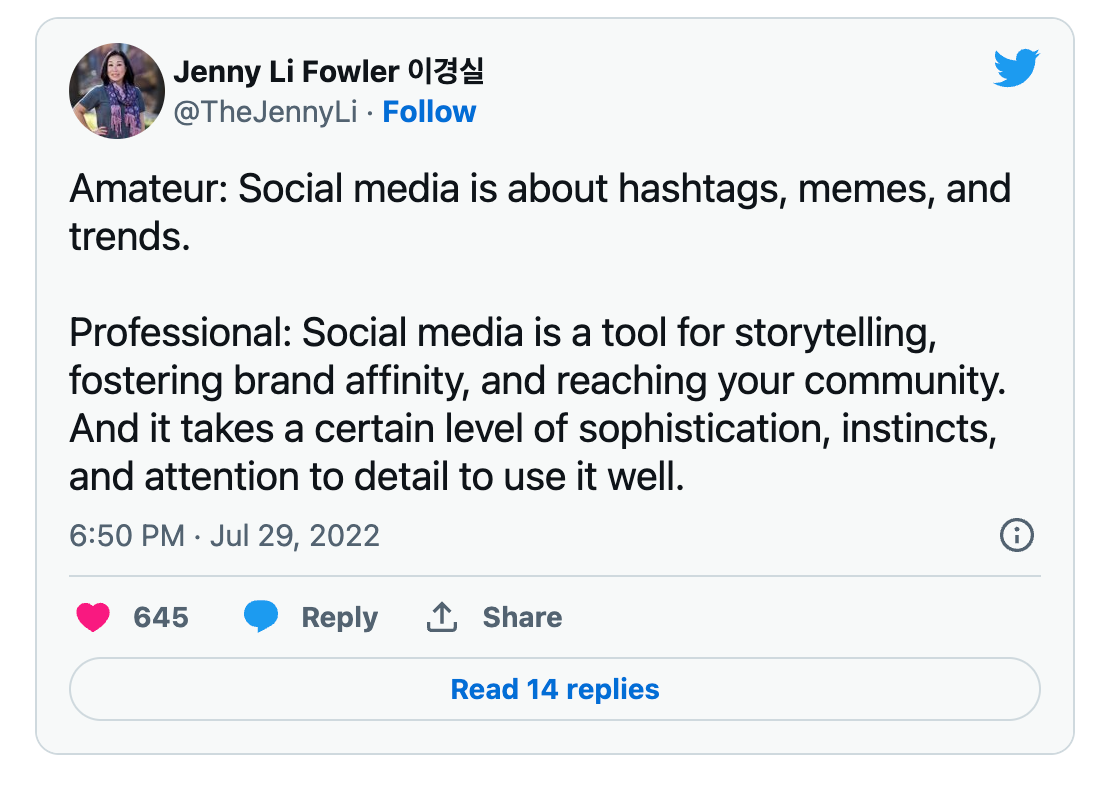Image resolution: width=1110 pixels, height=790 pixels.
Task: Open the @TheJennyLi handle link
Action: point(265,112)
